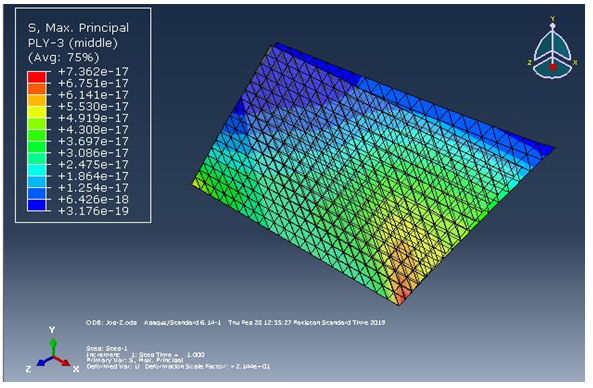Click the Z label on the view compass
The height and width of the screenshot is (388, 593).
pos(529,62)
